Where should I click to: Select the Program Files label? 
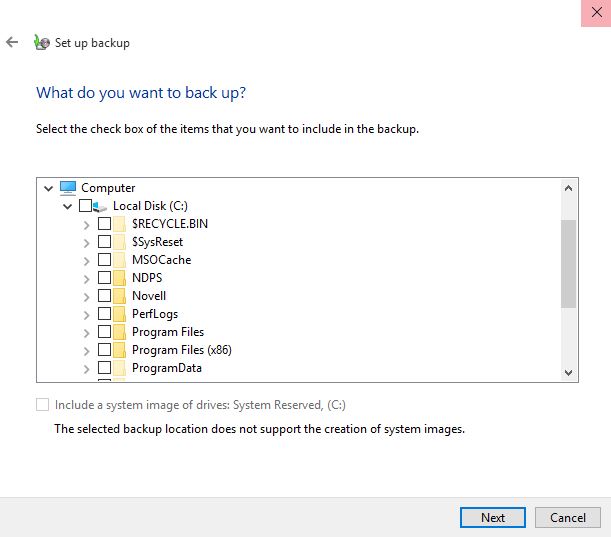168,332
